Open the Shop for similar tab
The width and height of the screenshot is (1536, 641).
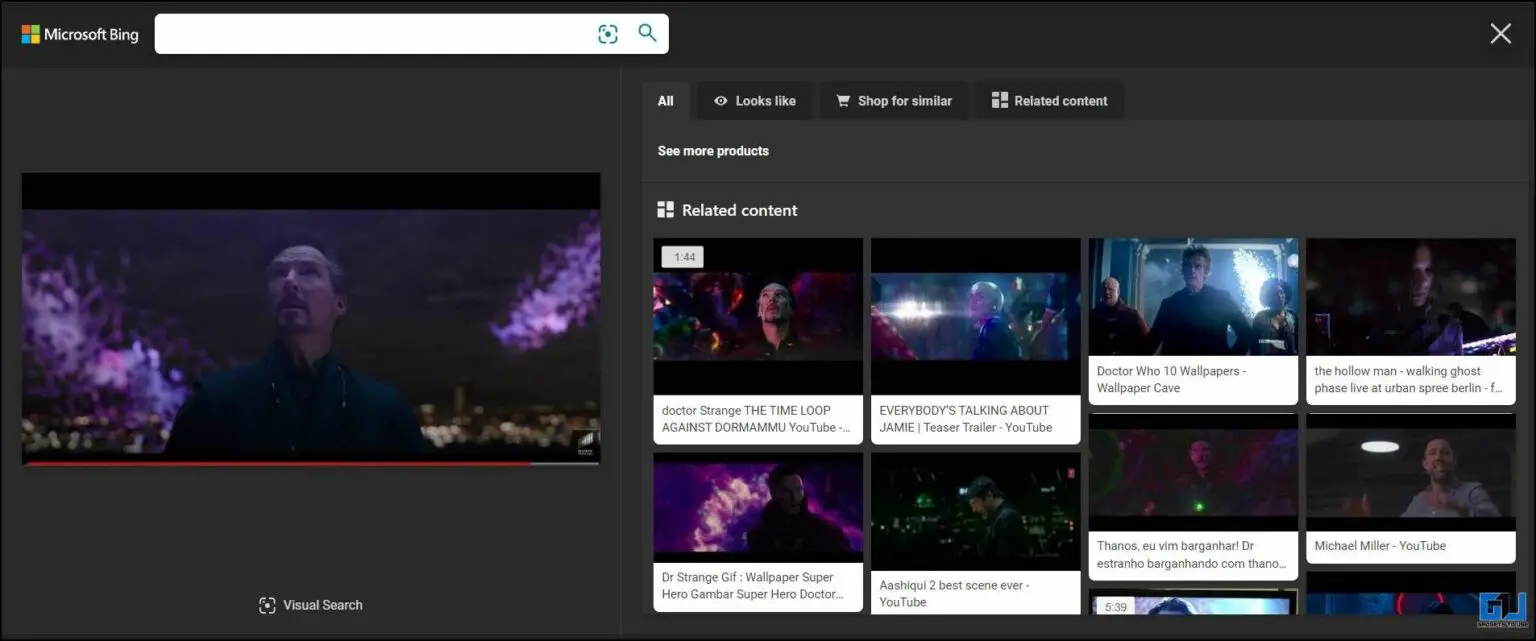click(x=894, y=100)
